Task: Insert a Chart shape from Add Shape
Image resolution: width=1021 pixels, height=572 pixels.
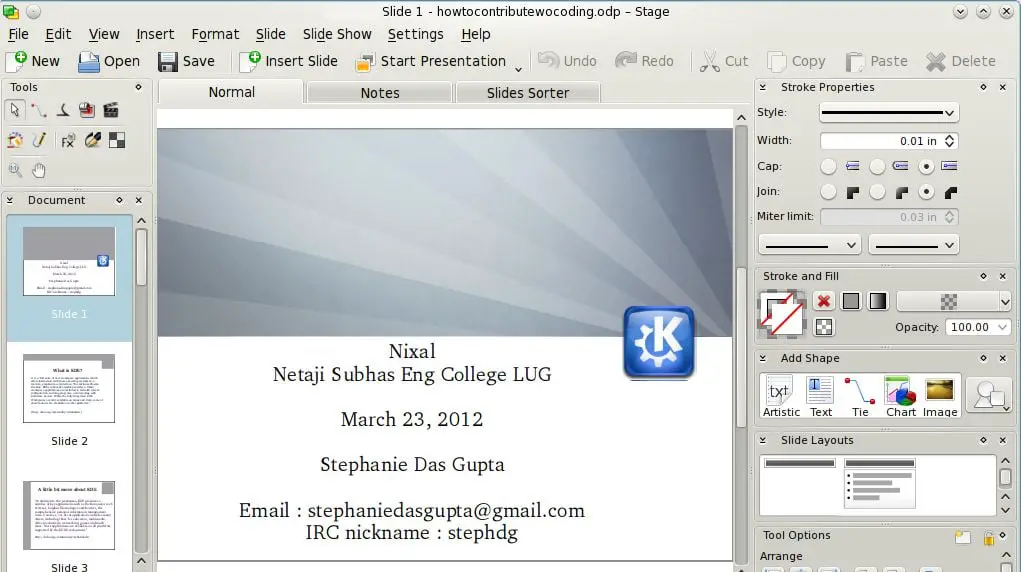Action: click(901, 396)
